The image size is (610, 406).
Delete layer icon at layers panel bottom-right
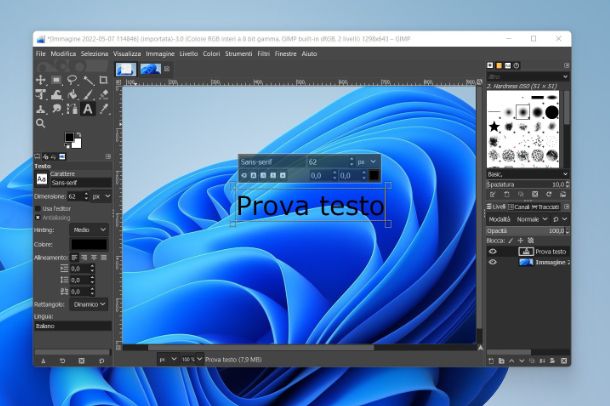(x=564, y=361)
